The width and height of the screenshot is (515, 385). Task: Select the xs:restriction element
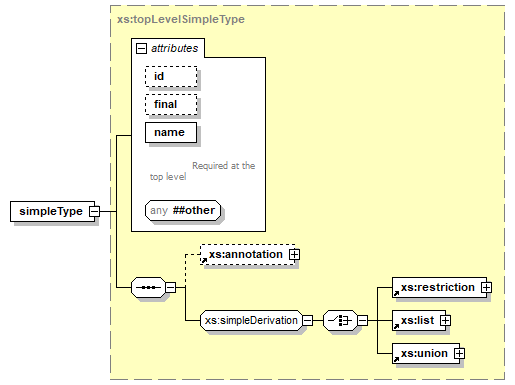[x=439, y=287]
